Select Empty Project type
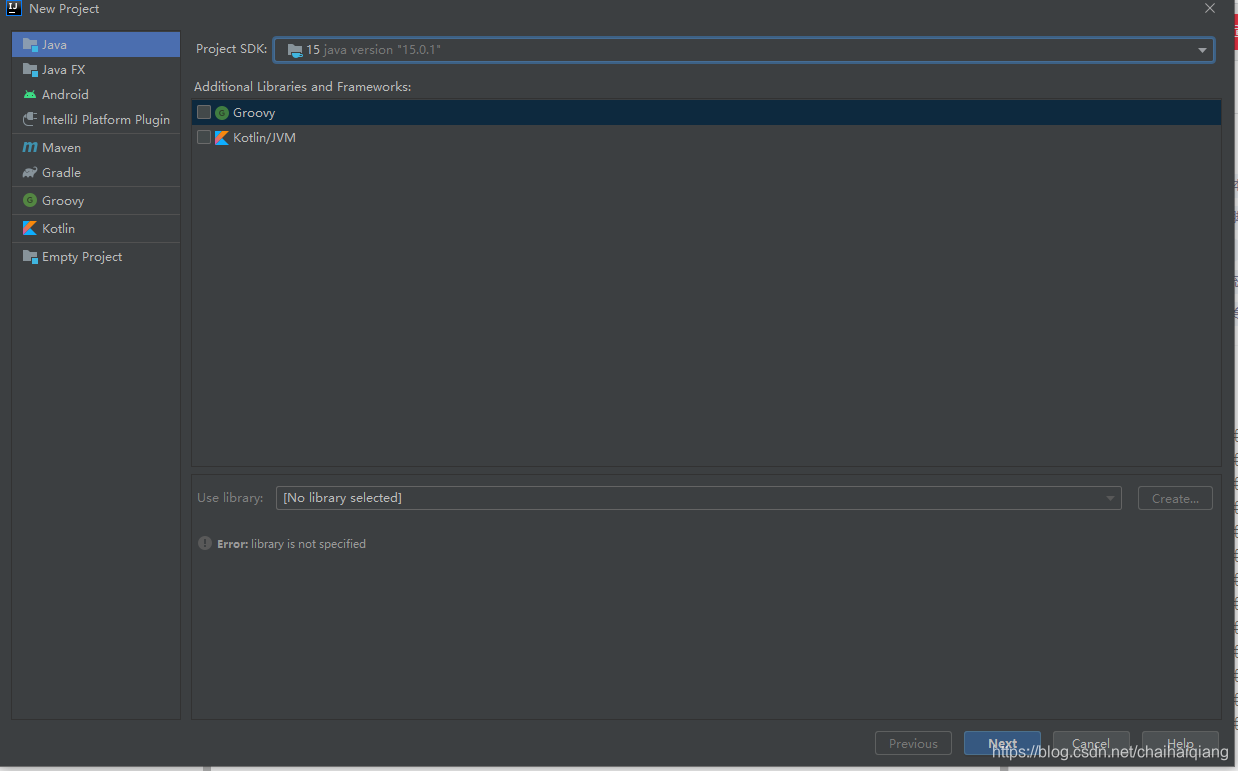The width and height of the screenshot is (1238, 771). pyautogui.click(x=96, y=257)
